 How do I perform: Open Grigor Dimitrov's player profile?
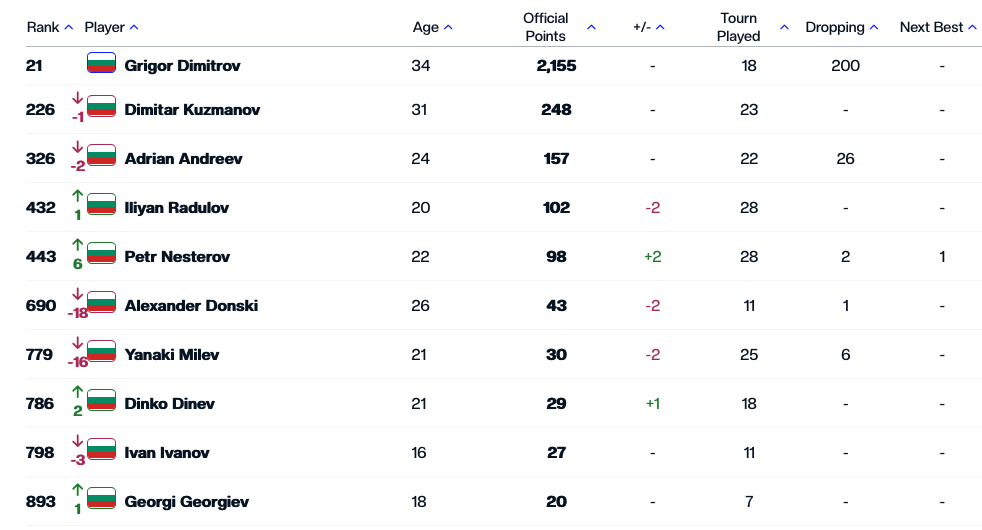(182, 66)
